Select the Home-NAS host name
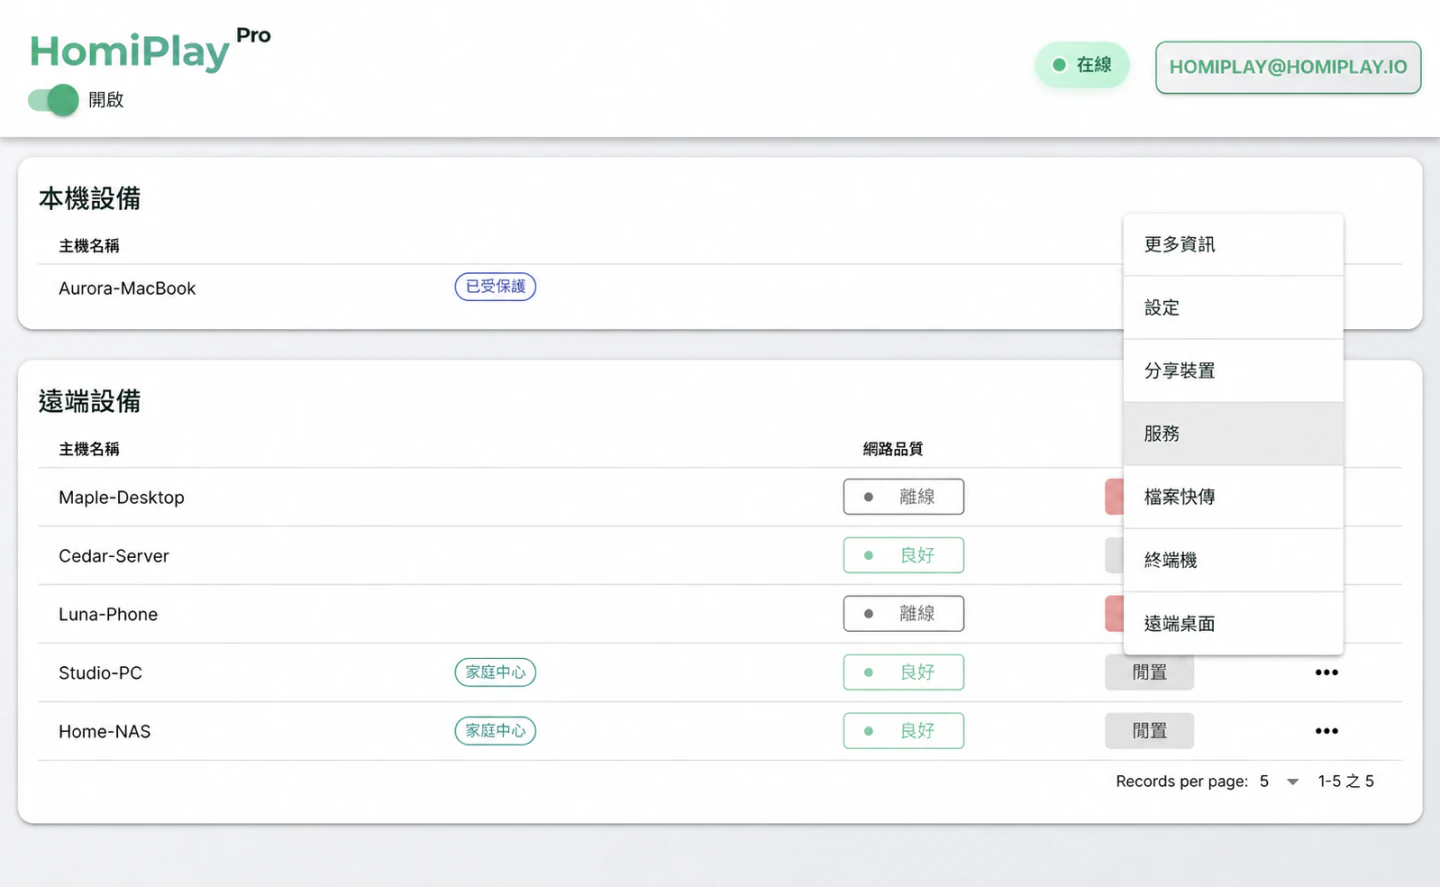The width and height of the screenshot is (1440, 887). coord(105,731)
